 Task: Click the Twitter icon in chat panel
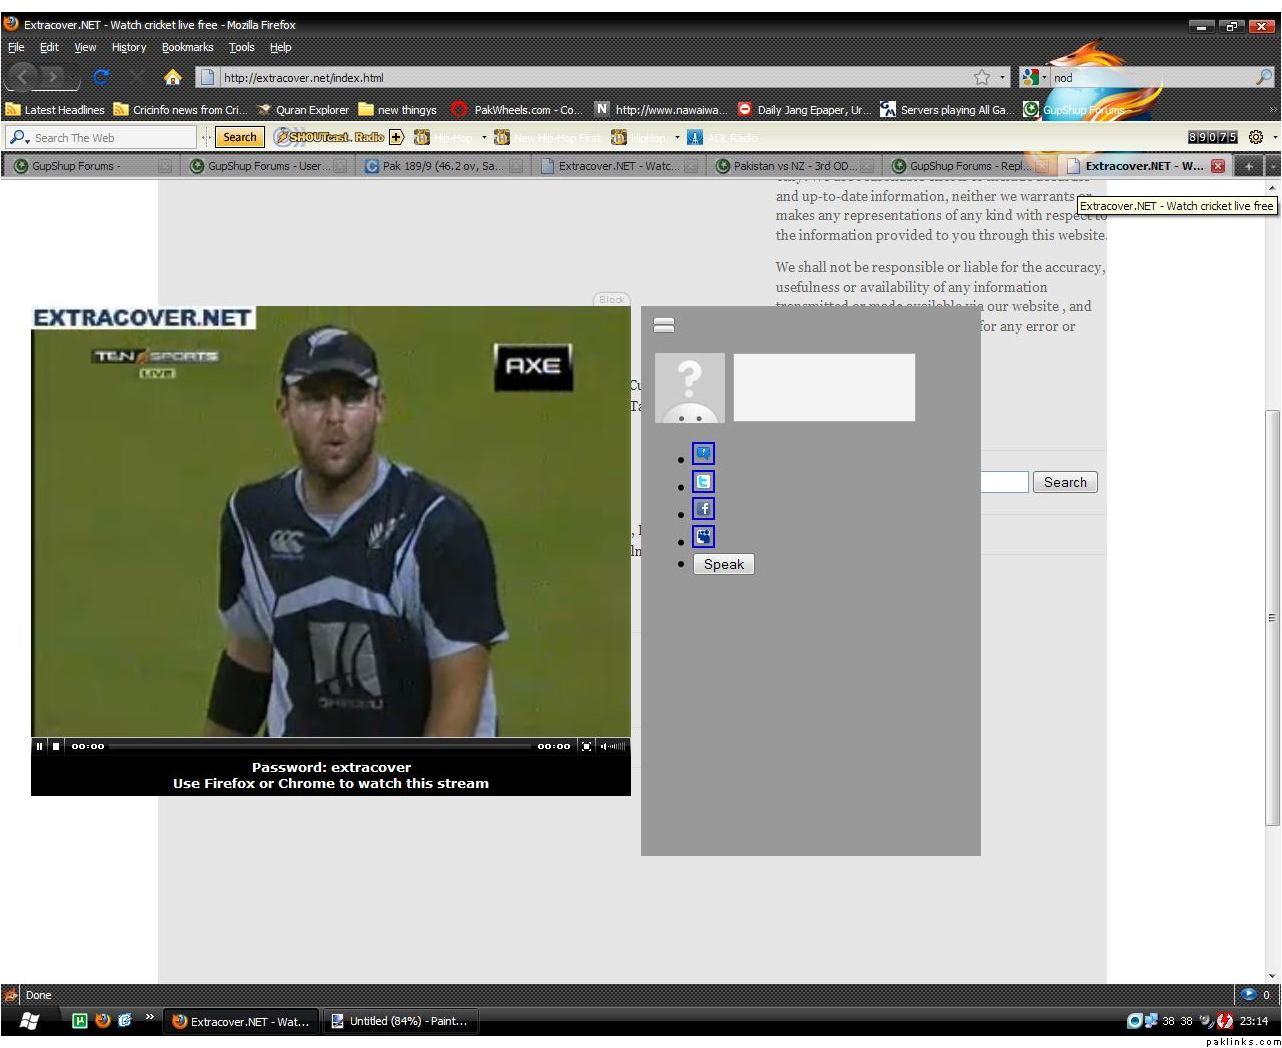[703, 482]
